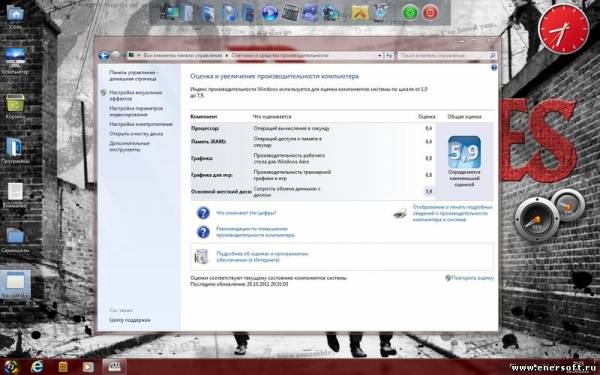Click 'Что означают эти цифры?' link
The width and height of the screenshot is (600, 375).
point(246,213)
